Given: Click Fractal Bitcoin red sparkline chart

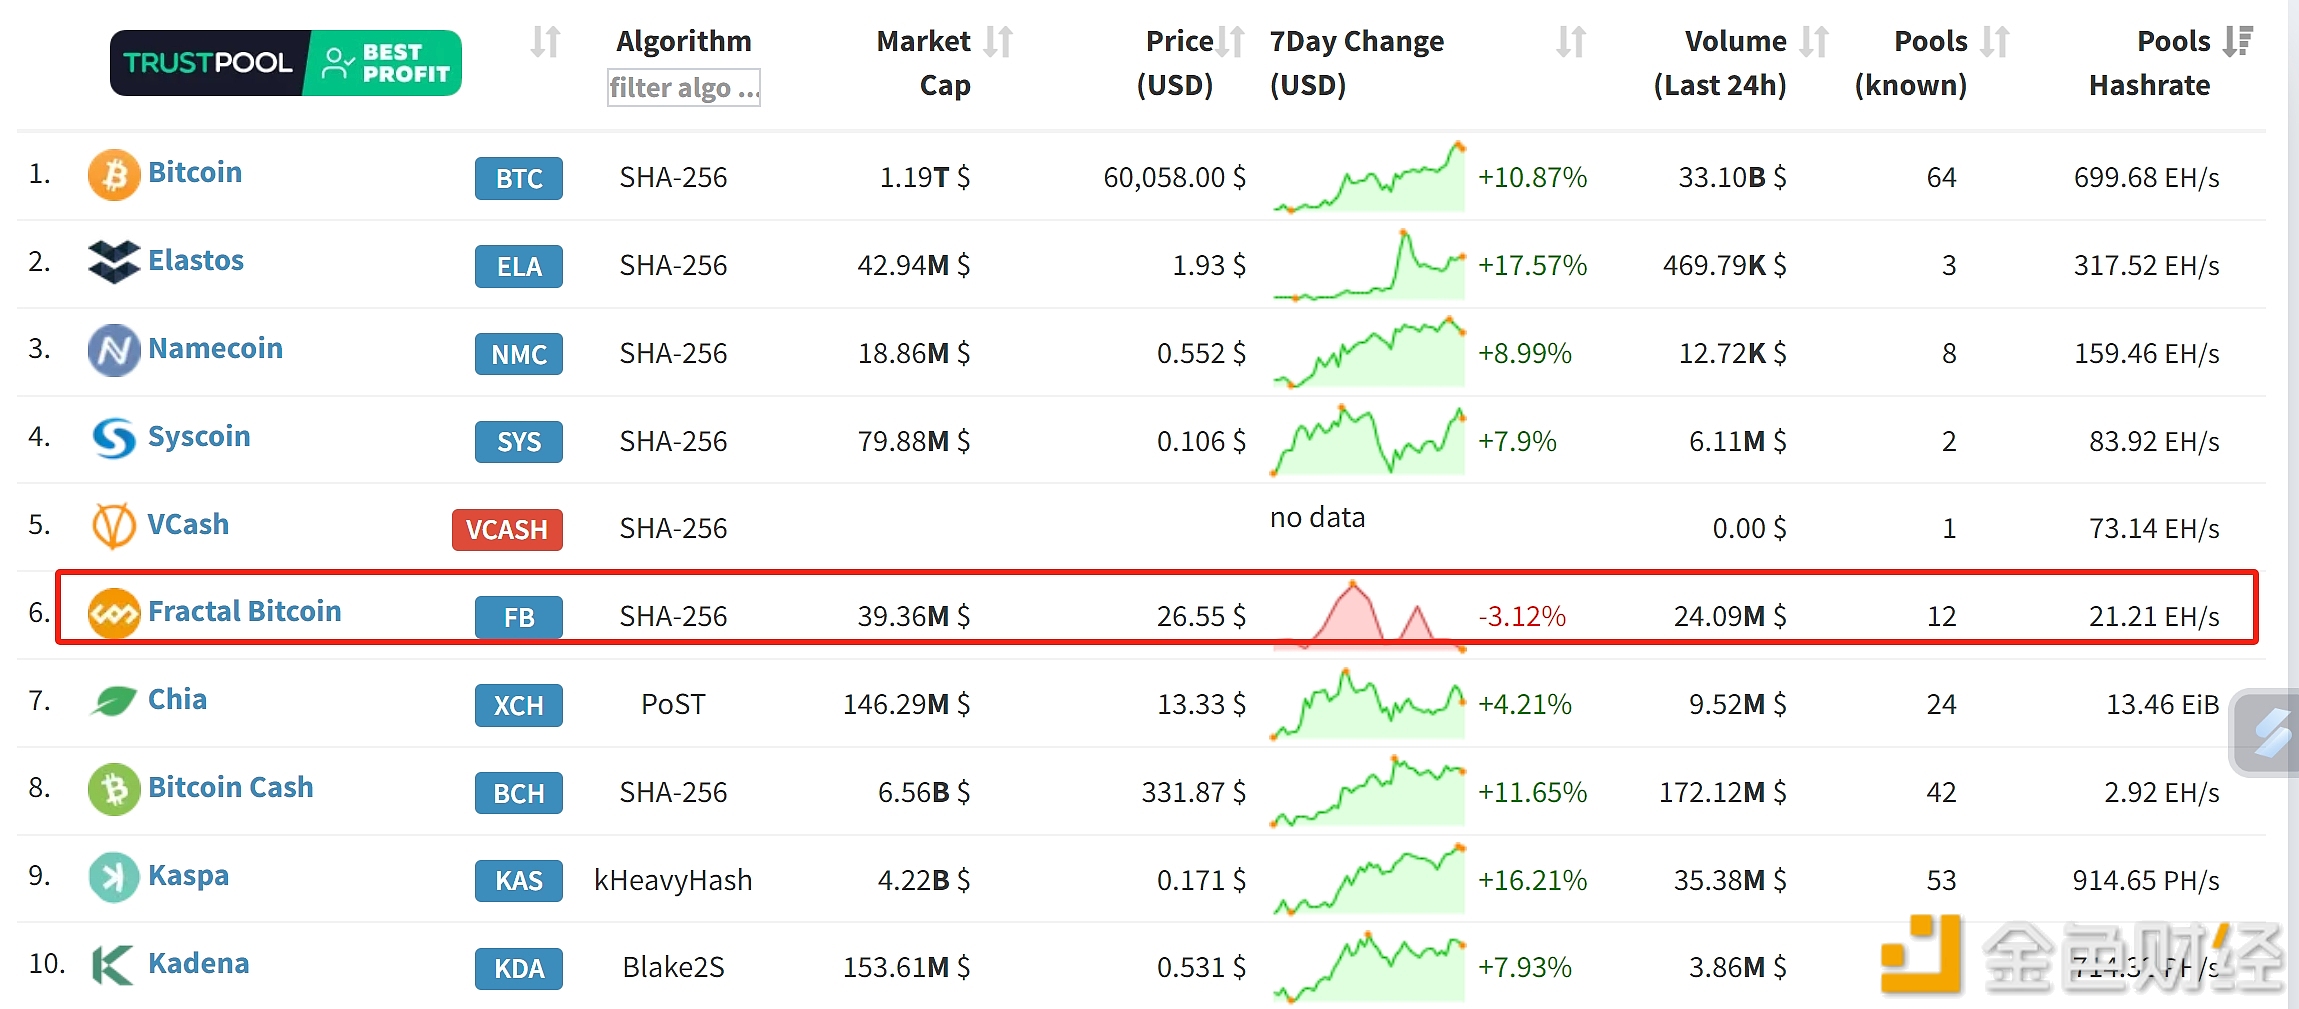Looking at the screenshot, I should coord(1369,616).
